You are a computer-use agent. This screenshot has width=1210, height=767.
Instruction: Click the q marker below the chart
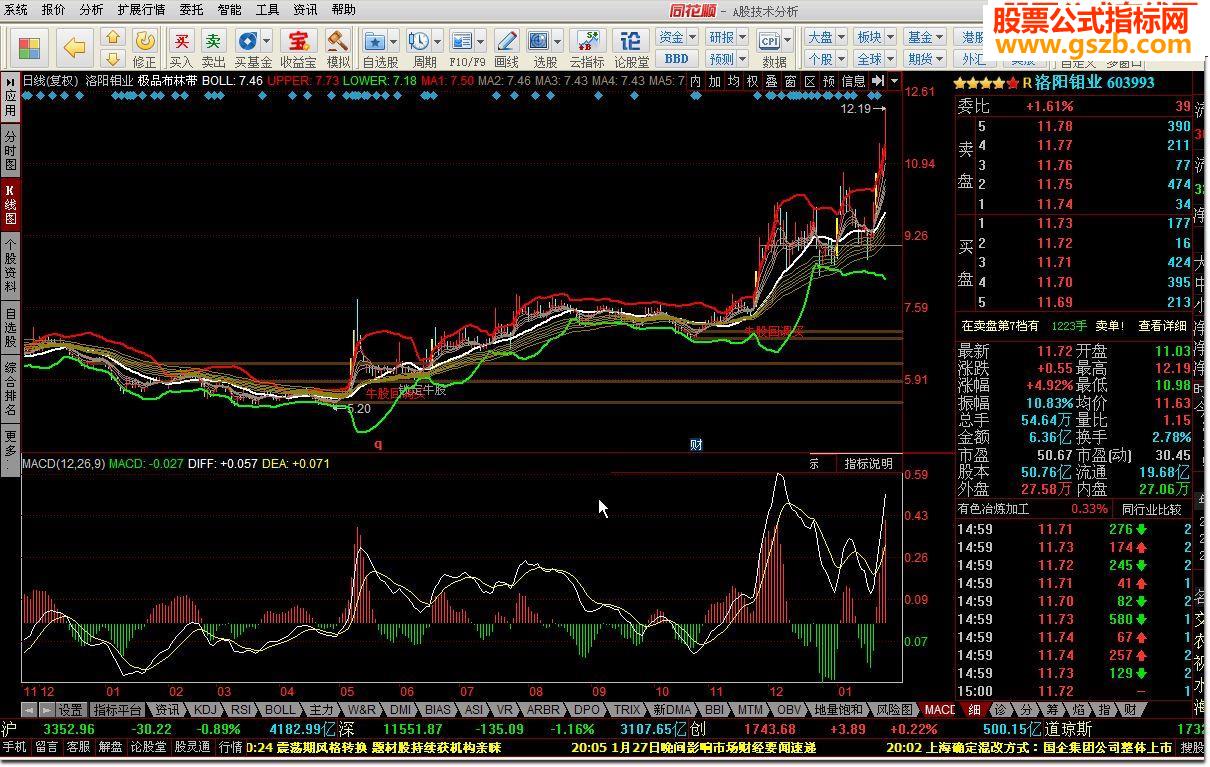coord(378,443)
